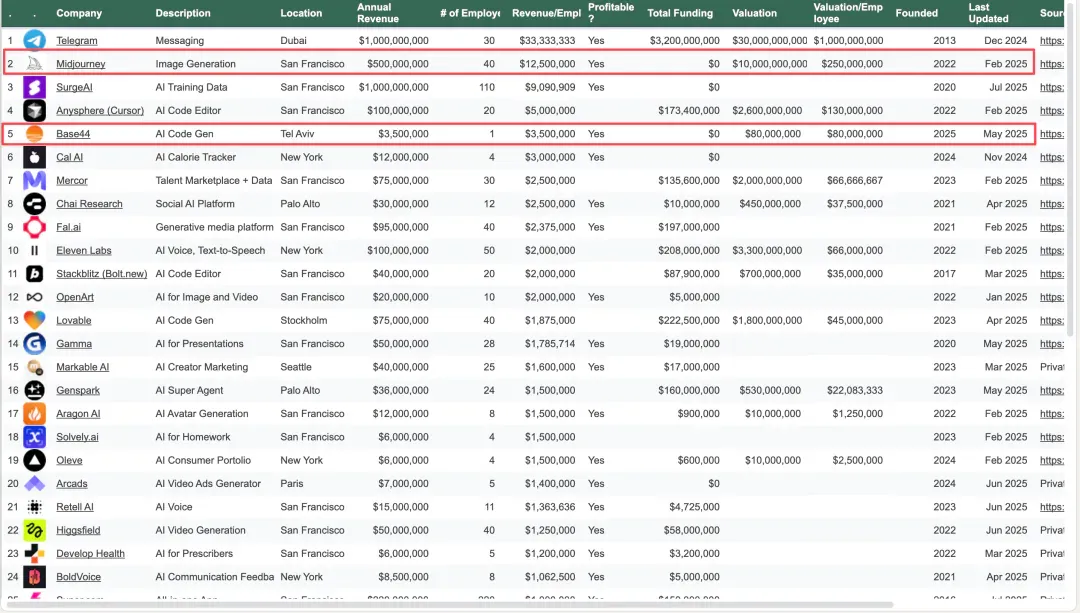Click the Cal AI apple logo icon
1080x613 pixels.
(x=34, y=157)
